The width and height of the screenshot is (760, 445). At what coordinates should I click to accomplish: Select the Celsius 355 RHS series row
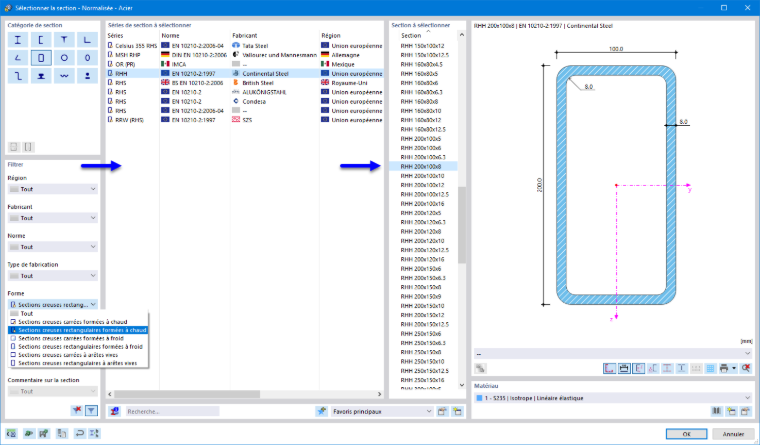click(x=244, y=46)
